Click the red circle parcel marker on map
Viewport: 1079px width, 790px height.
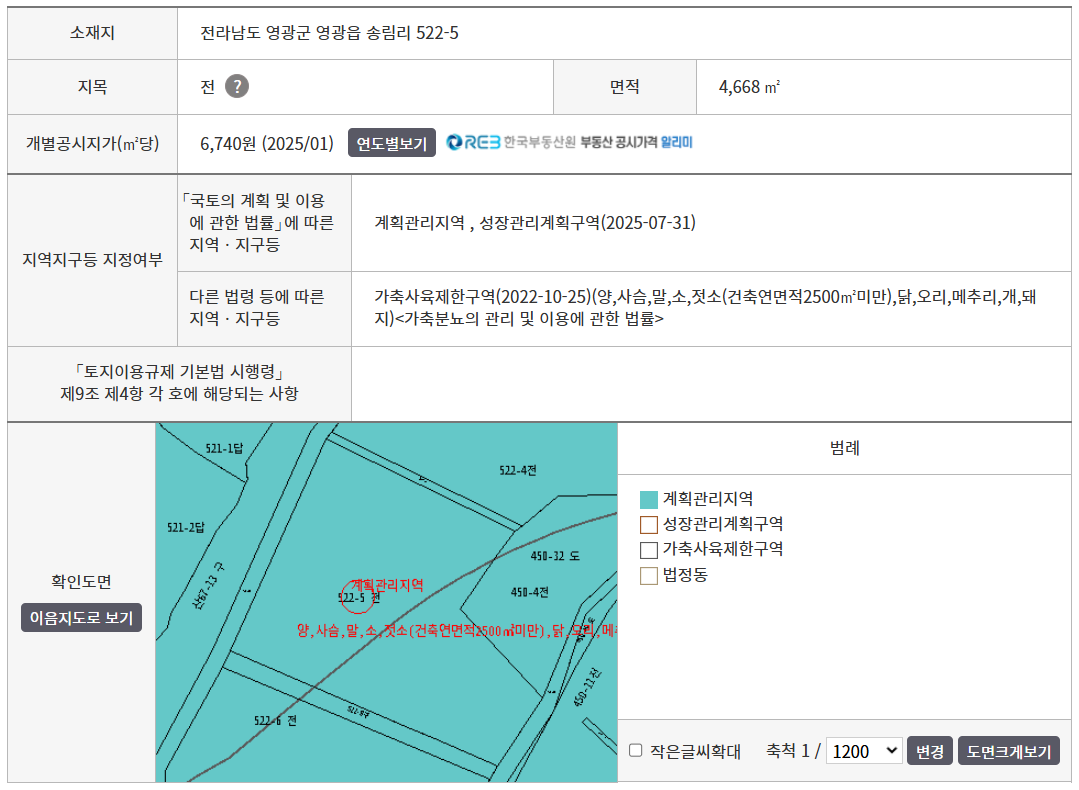click(357, 596)
